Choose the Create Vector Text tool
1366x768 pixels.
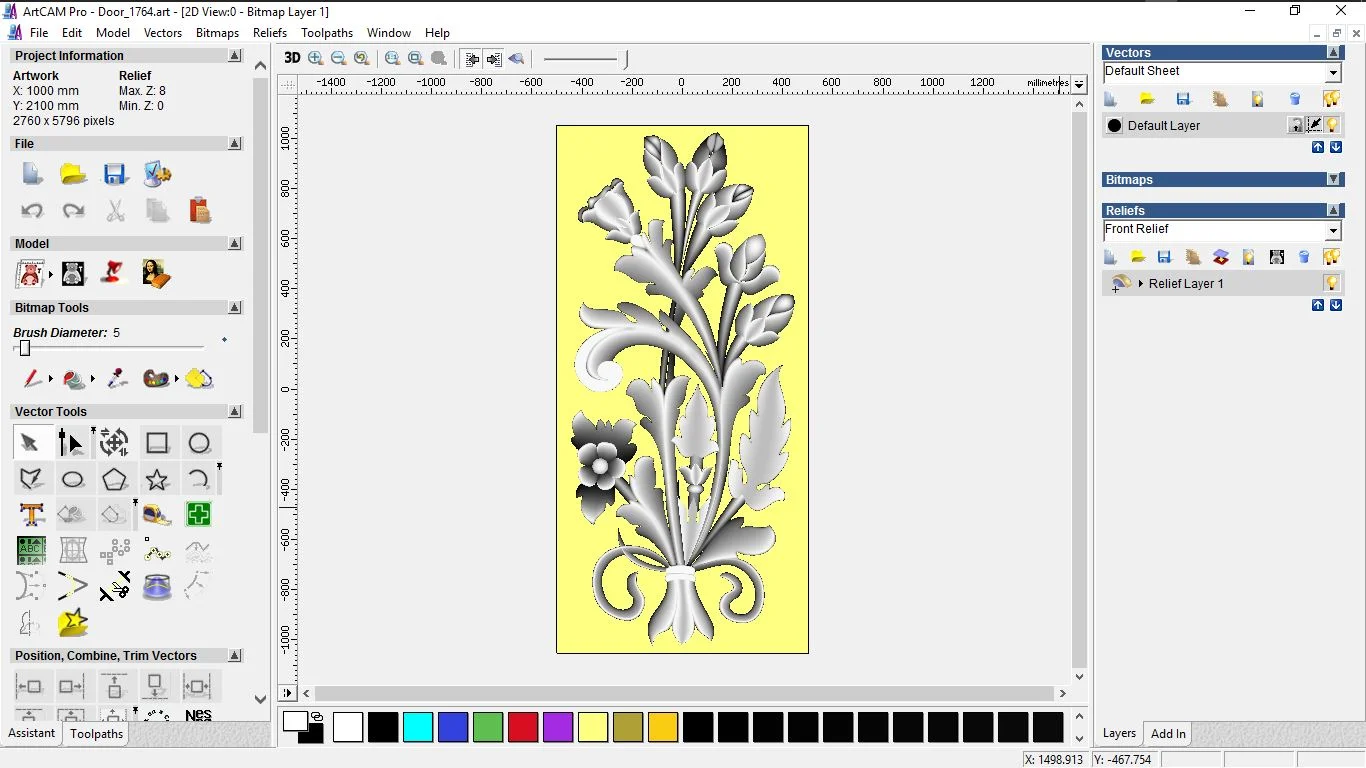31,515
